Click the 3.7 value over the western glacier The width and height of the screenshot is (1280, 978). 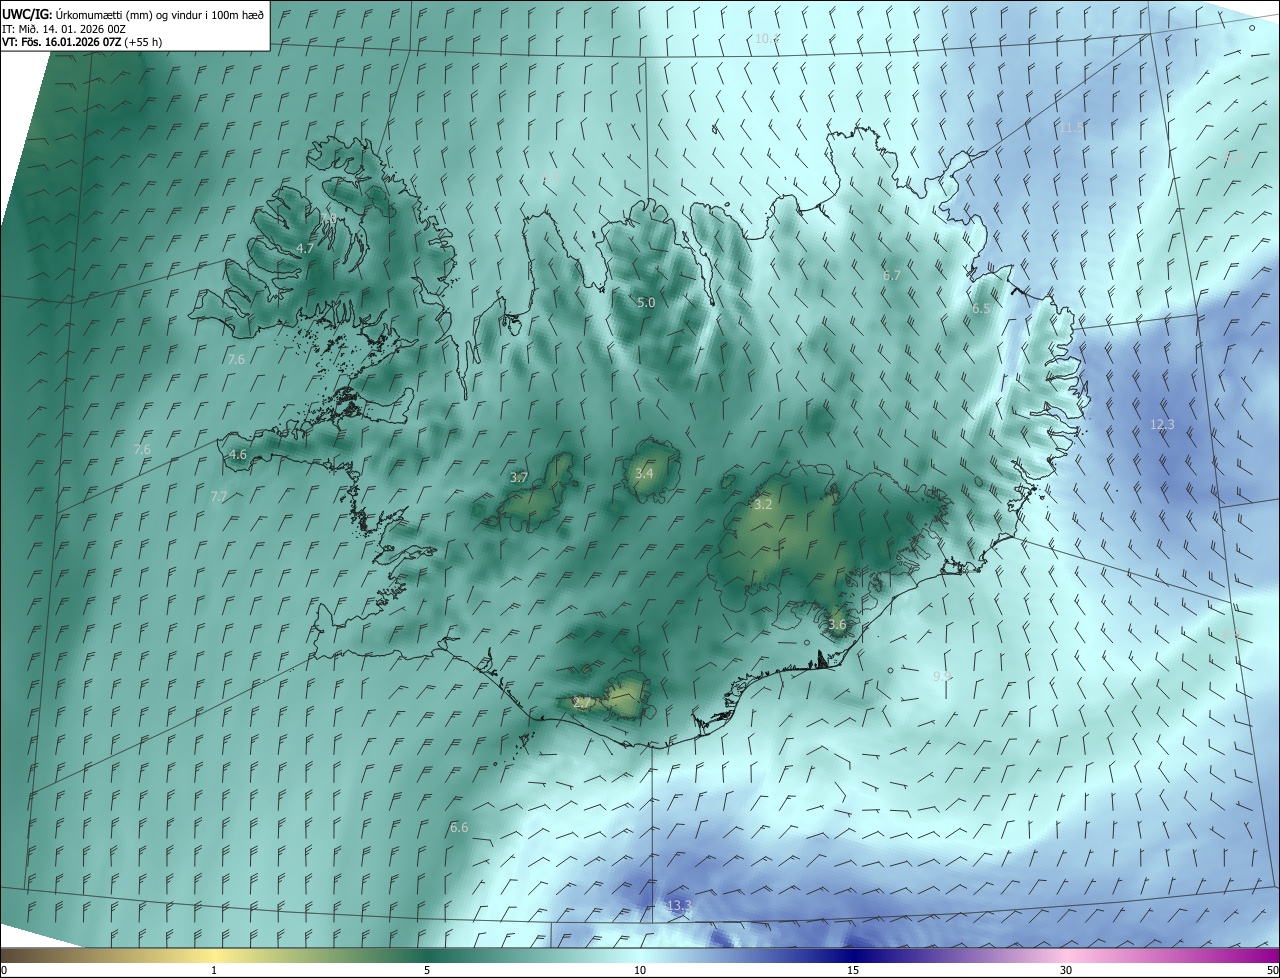[519, 478]
